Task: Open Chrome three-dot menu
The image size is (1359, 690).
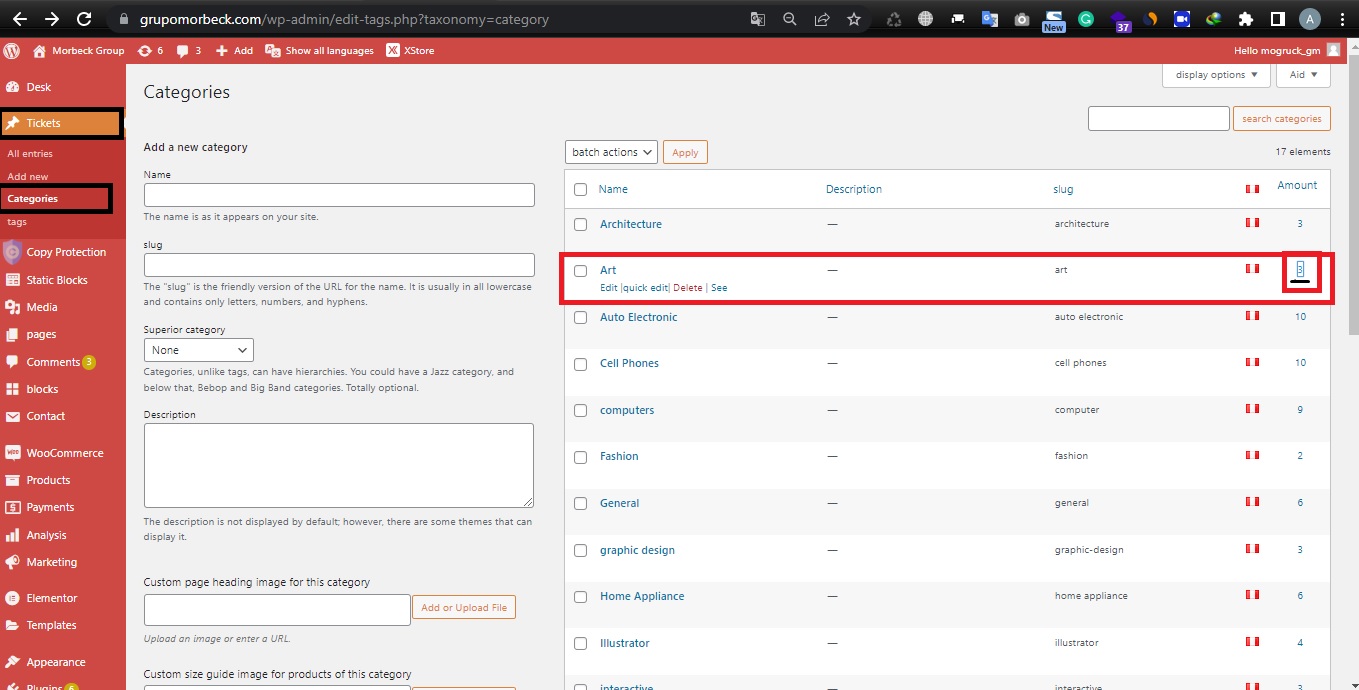Action: click(x=1341, y=19)
